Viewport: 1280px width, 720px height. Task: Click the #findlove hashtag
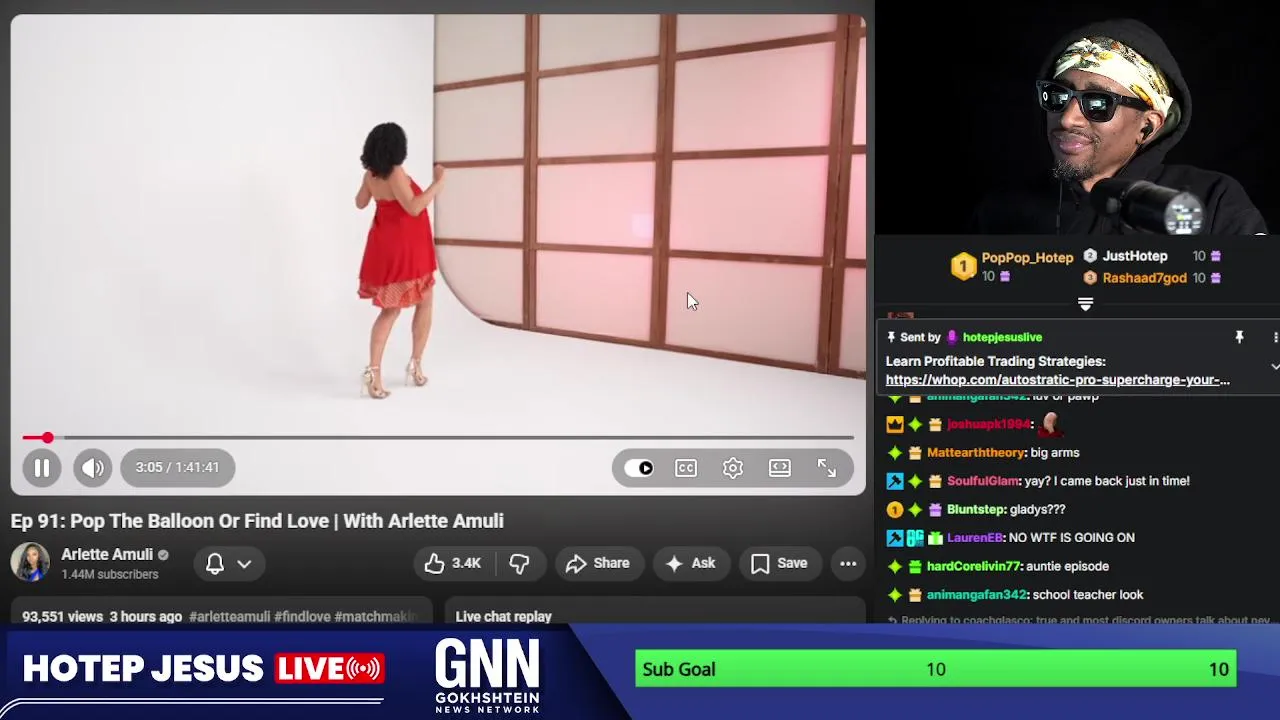click(x=302, y=617)
